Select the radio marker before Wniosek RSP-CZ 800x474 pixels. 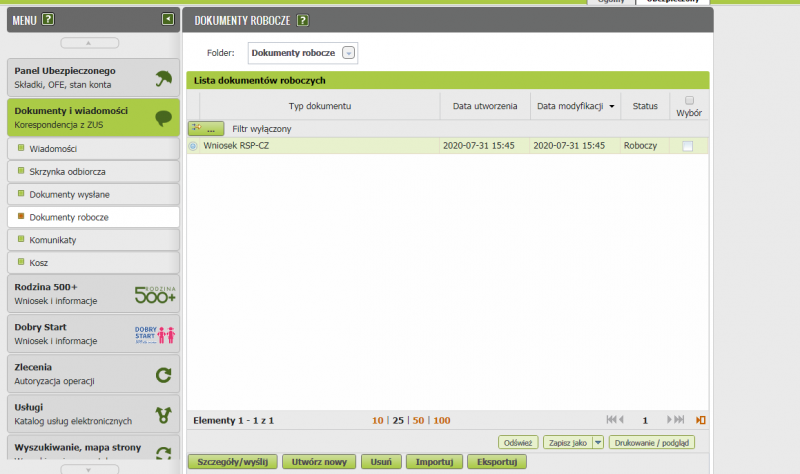pyautogui.click(x=193, y=146)
